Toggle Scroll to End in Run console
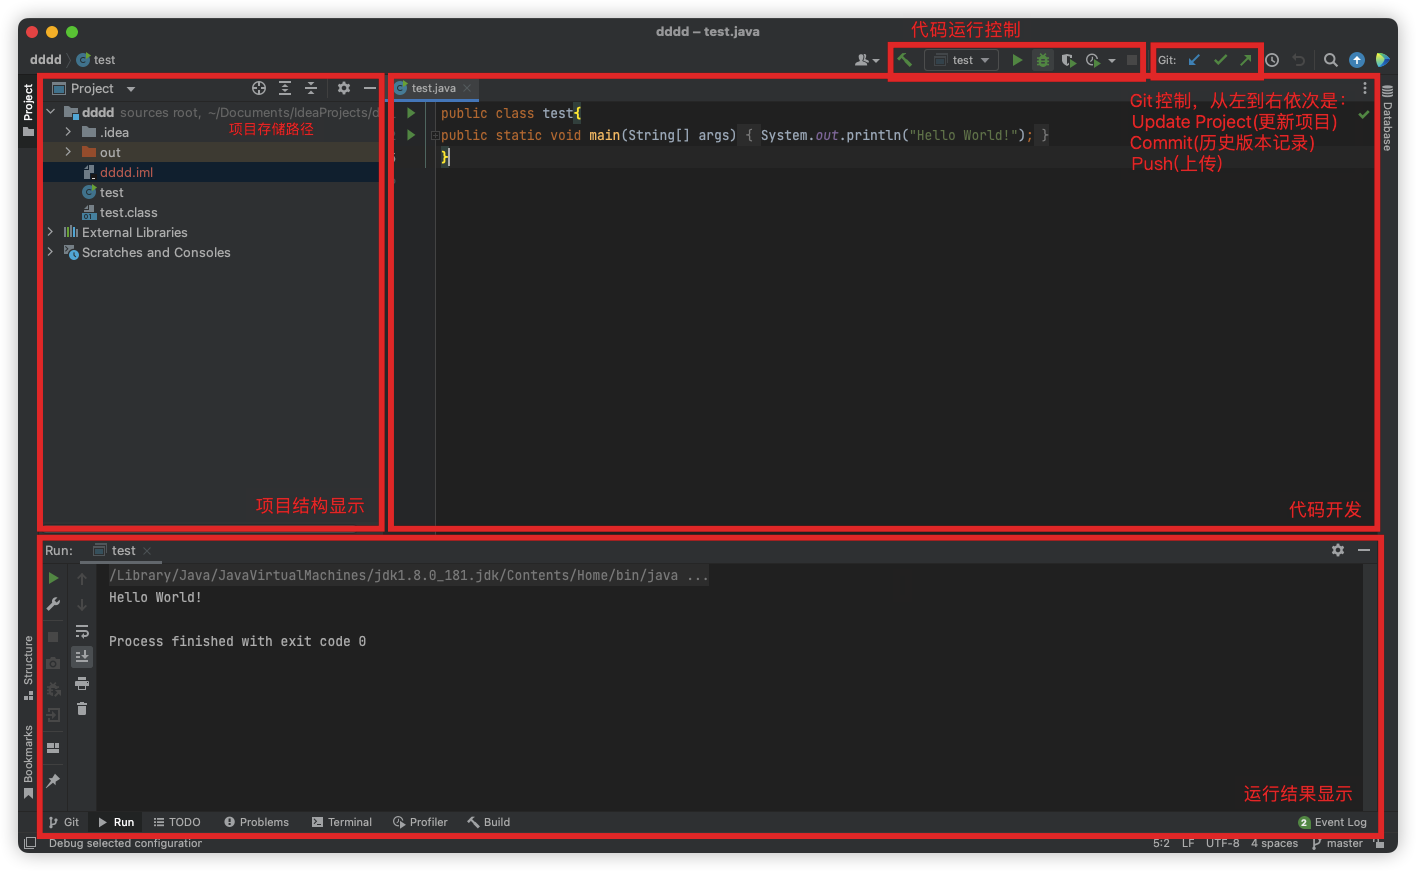1416x871 pixels. [82, 657]
